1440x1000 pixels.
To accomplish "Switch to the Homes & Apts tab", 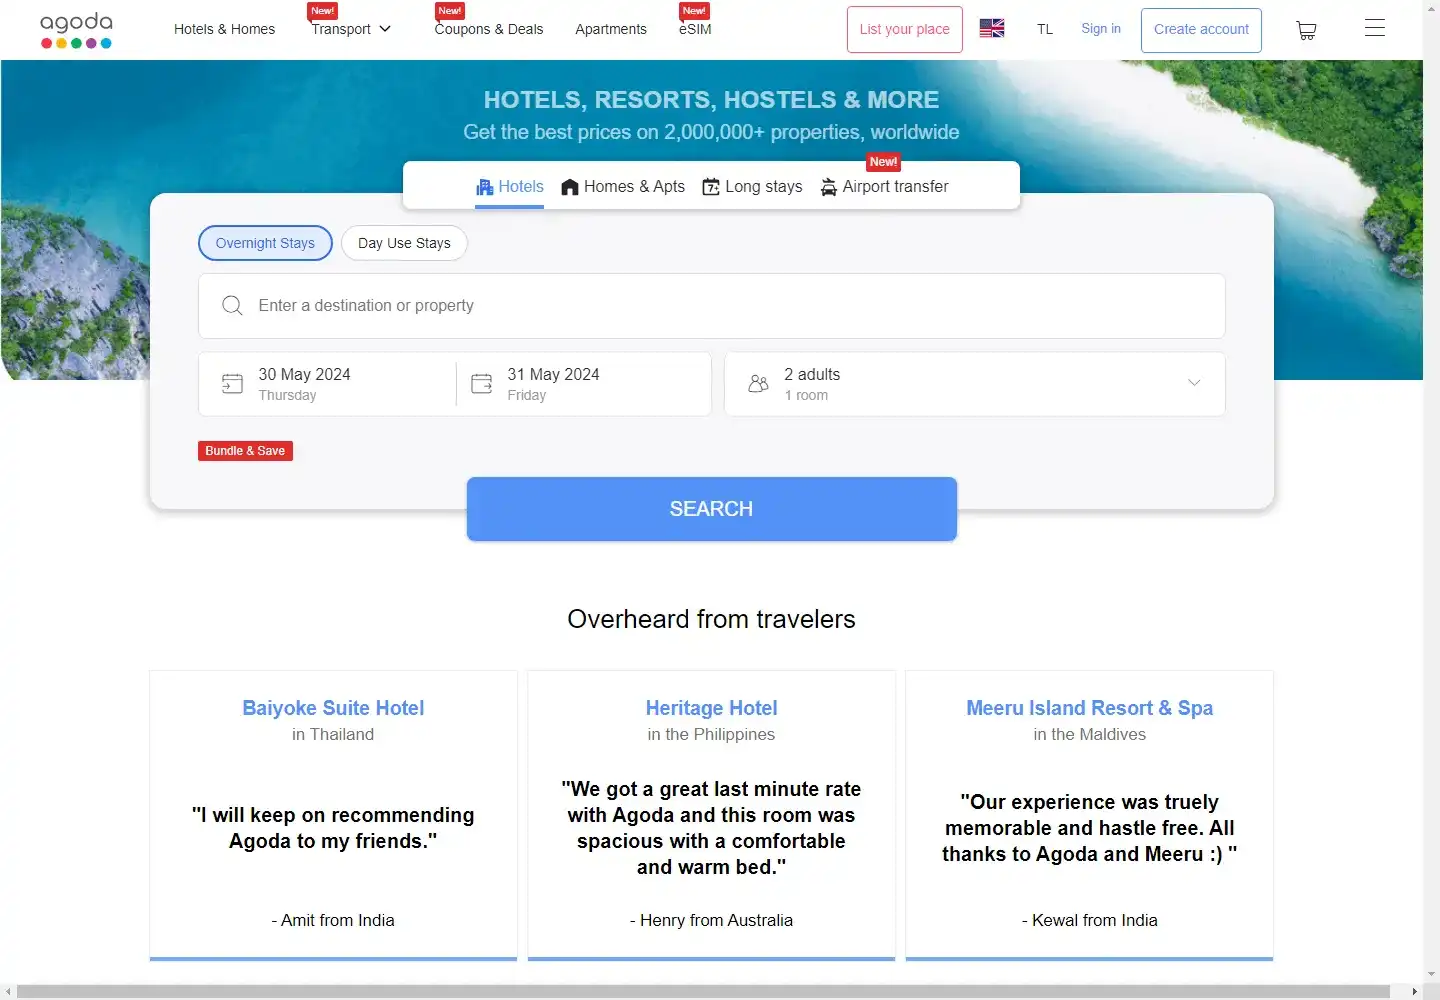I will point(623,187).
